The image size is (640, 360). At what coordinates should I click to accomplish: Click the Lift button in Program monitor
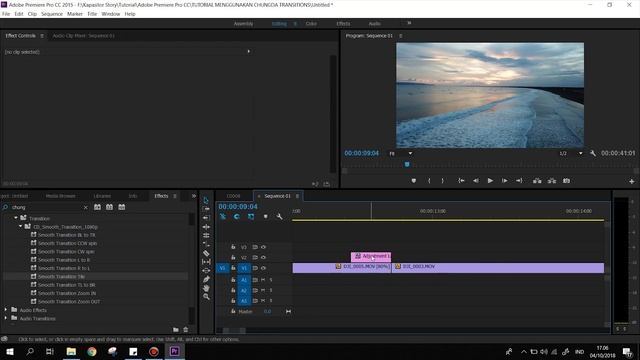537,181
